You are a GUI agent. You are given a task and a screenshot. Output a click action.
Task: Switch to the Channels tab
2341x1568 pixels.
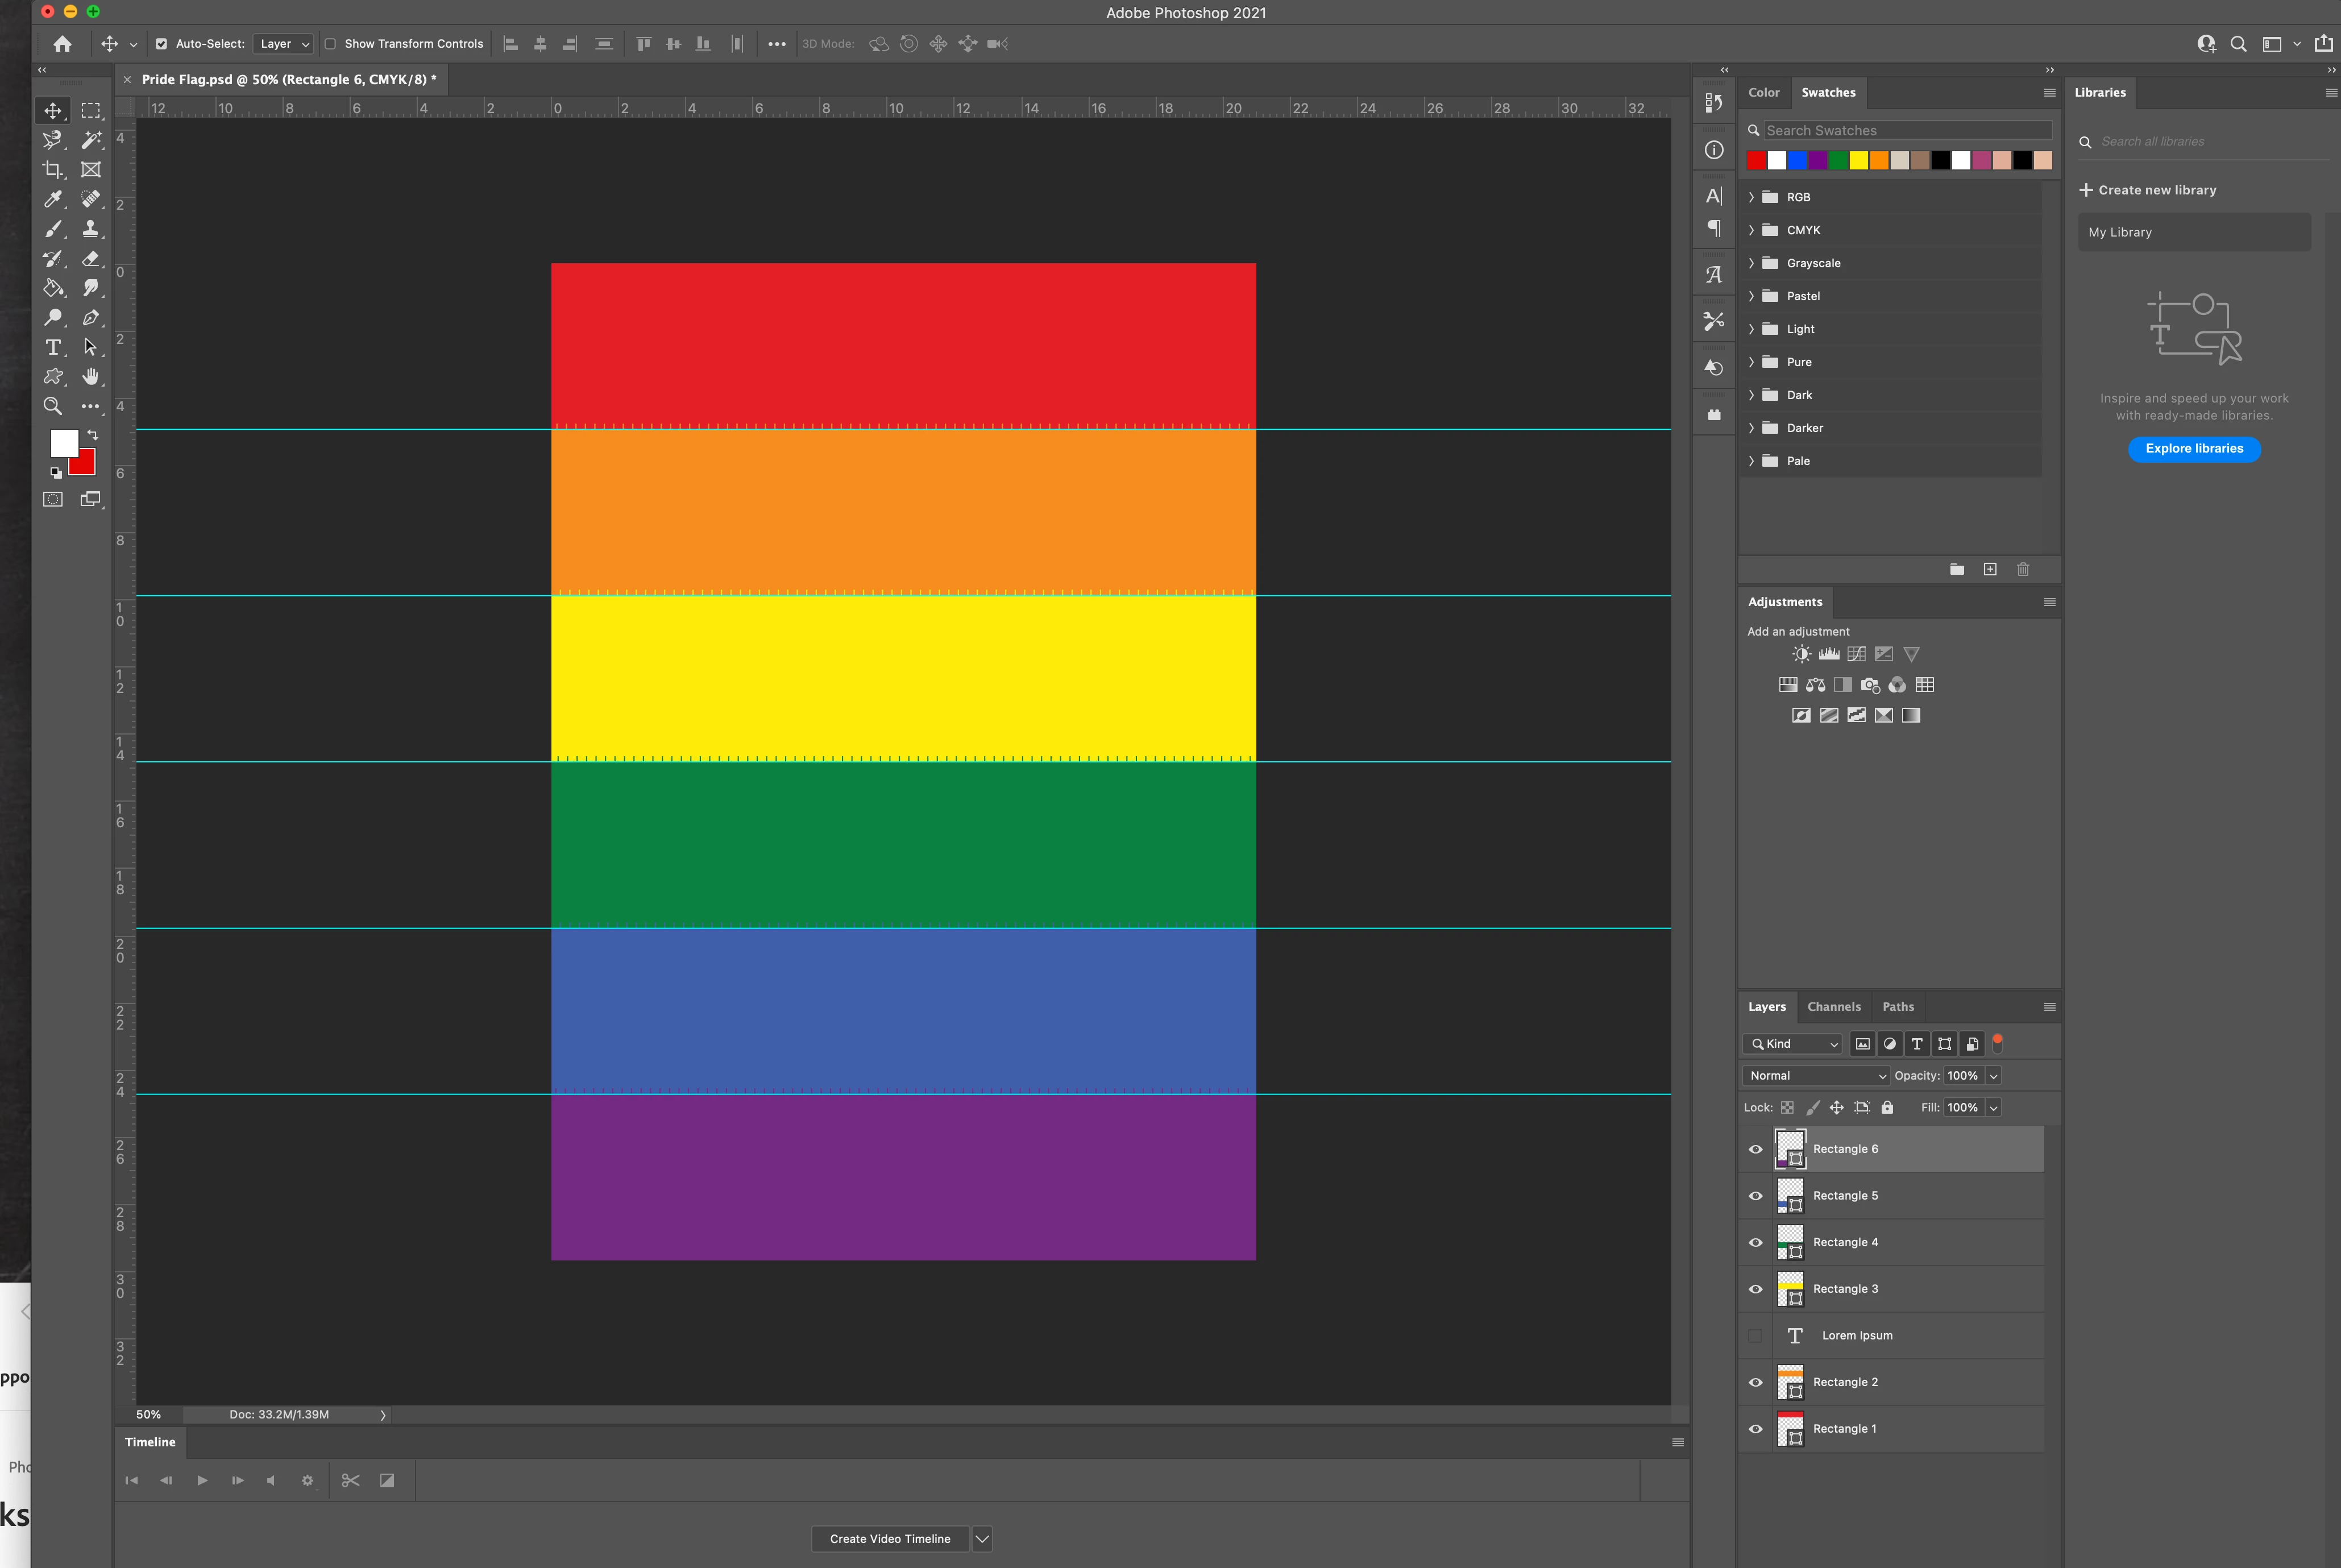point(1833,1007)
